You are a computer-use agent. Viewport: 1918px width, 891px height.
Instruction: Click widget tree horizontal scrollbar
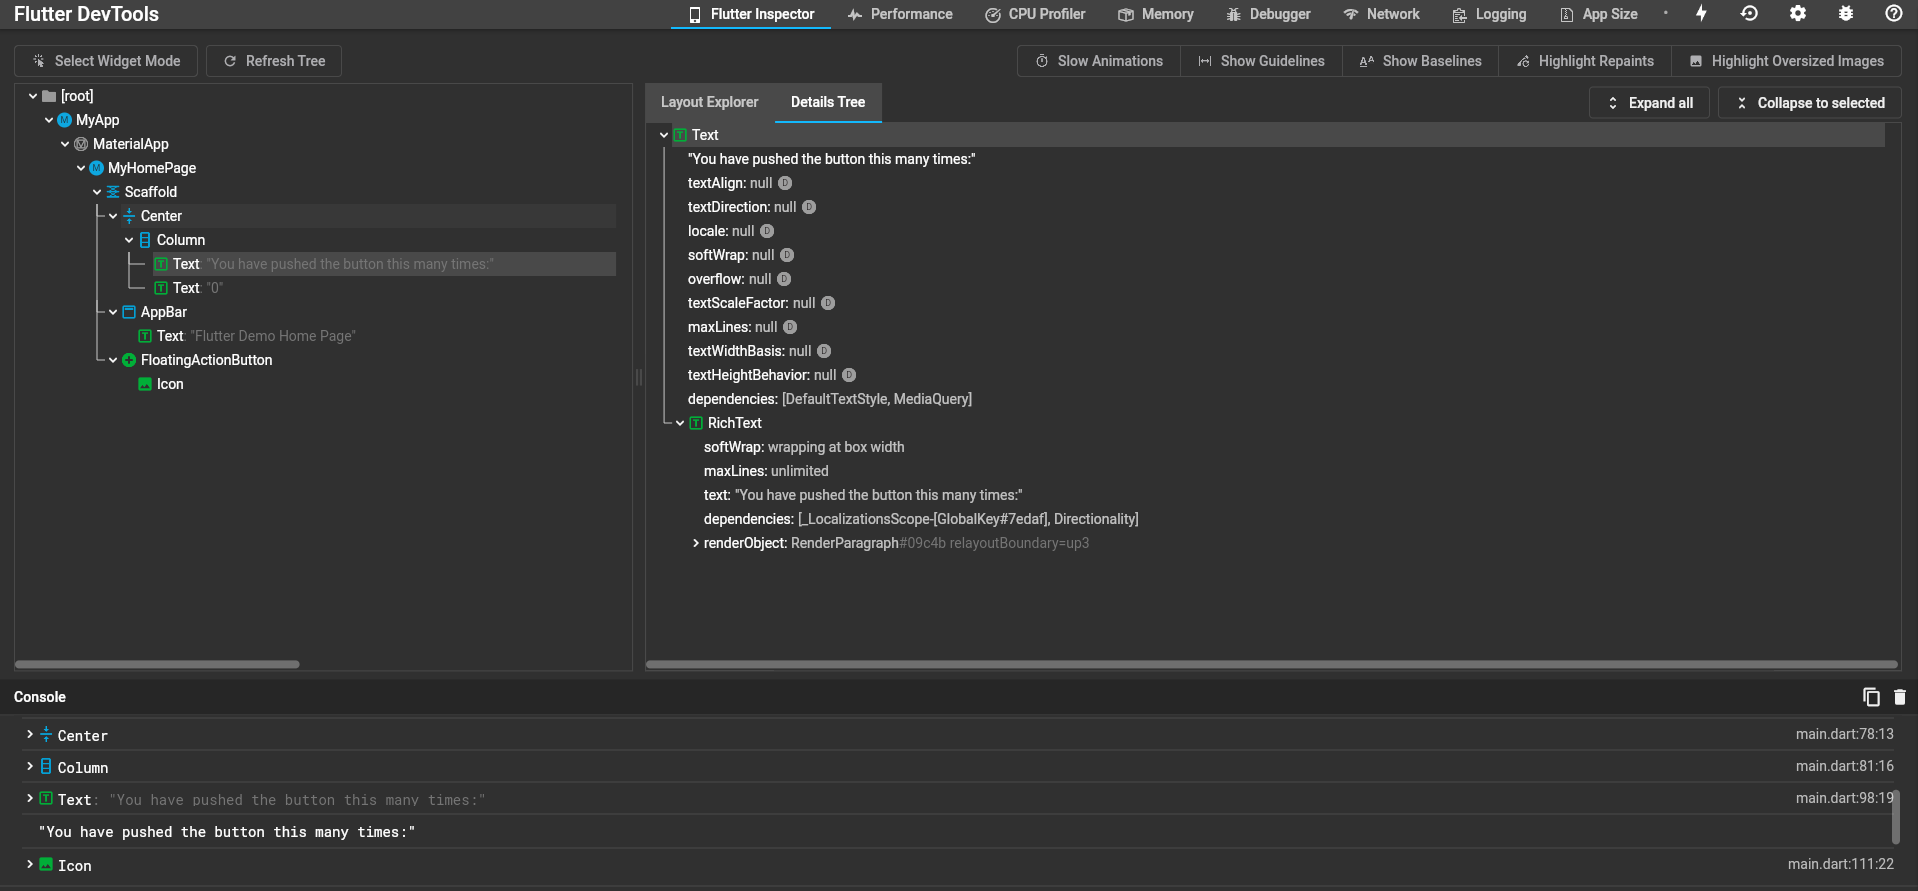(157, 664)
